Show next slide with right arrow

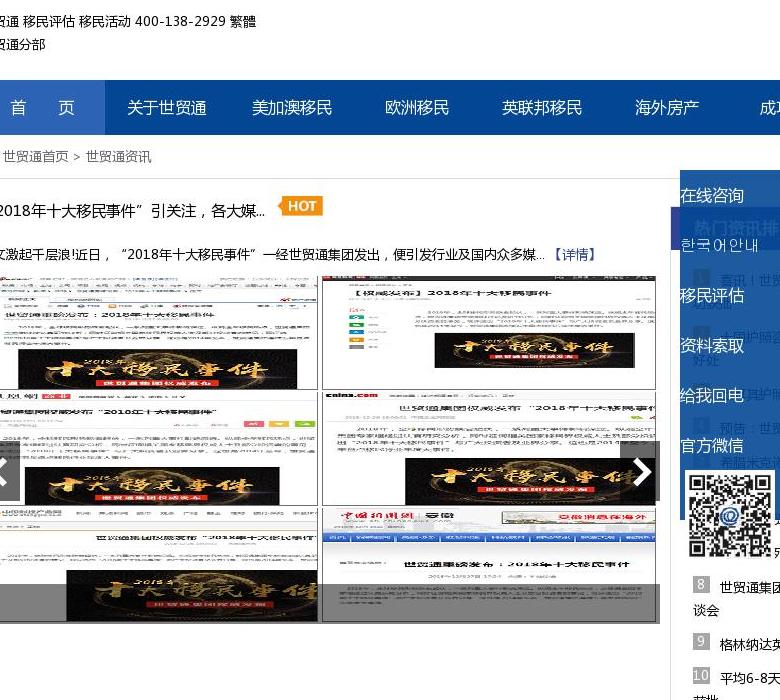[640, 471]
